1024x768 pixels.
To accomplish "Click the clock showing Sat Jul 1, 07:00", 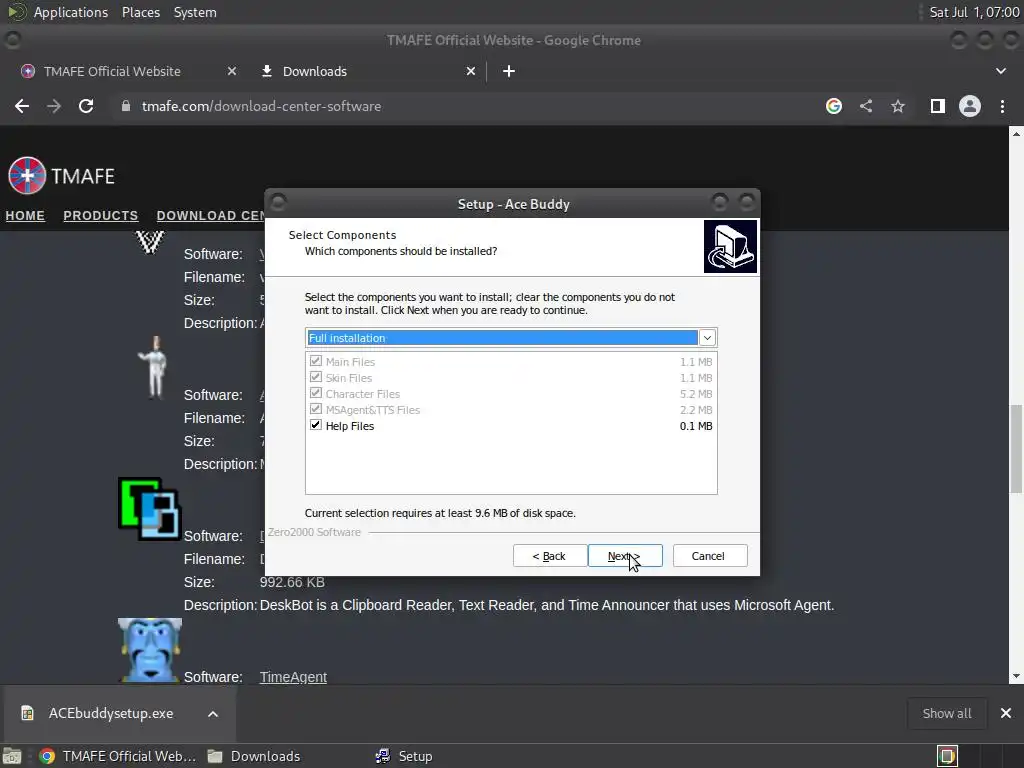I will (x=974, y=12).
